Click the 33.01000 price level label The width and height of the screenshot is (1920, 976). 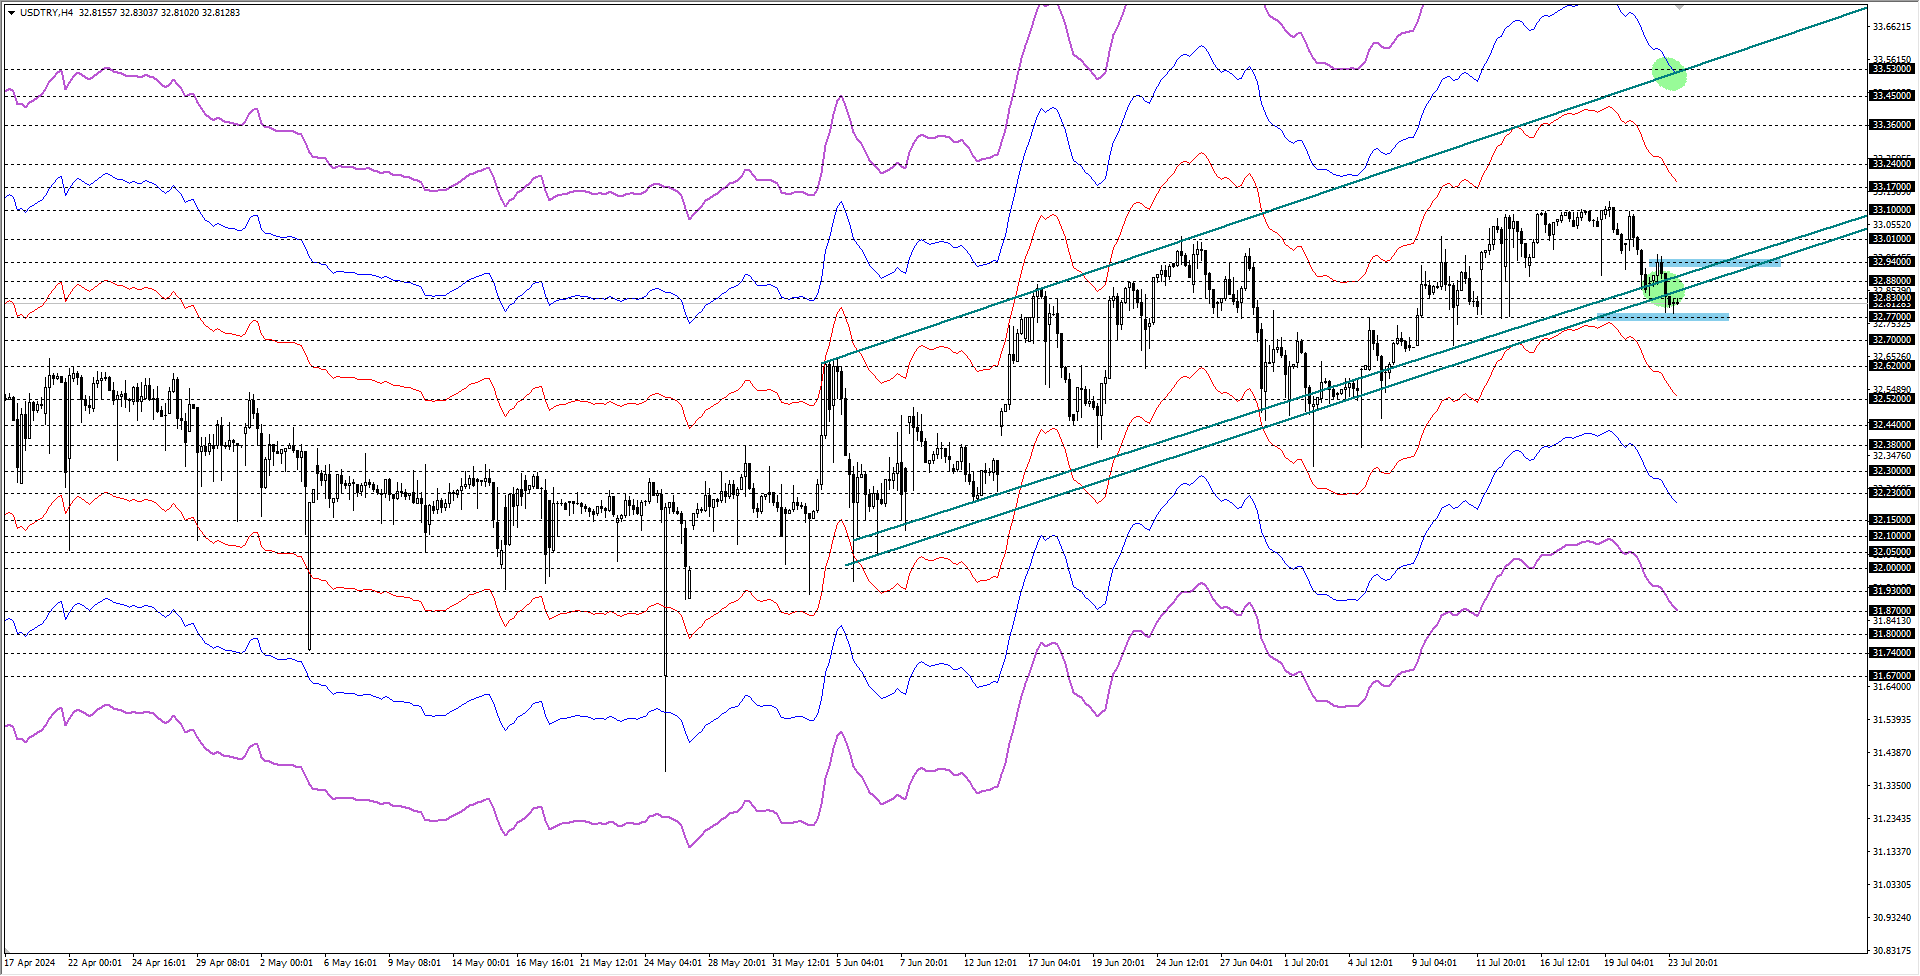pyautogui.click(x=1892, y=239)
